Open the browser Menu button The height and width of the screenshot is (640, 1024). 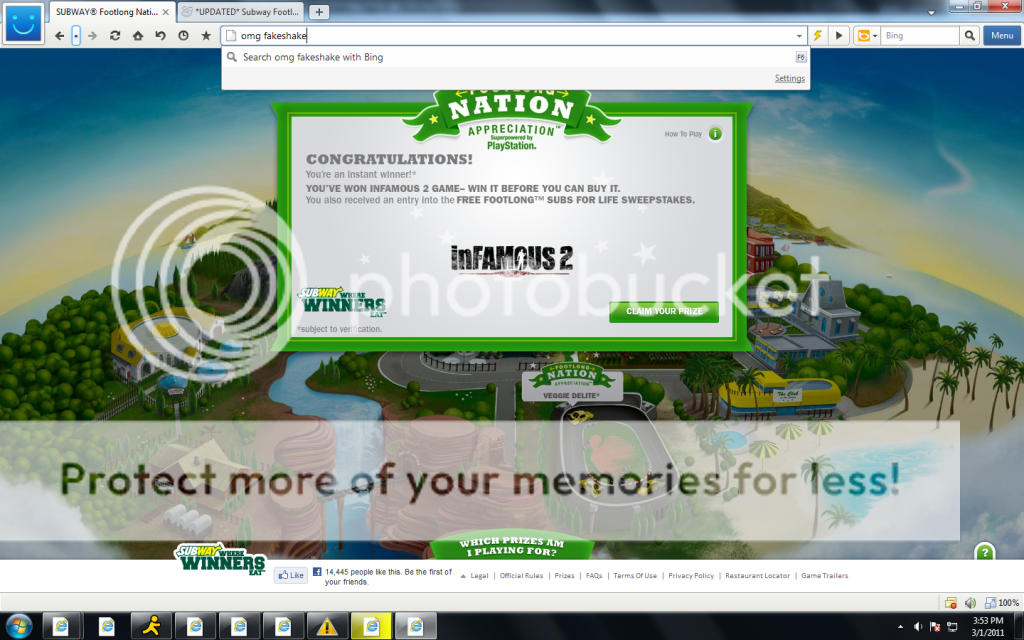tap(1002, 36)
